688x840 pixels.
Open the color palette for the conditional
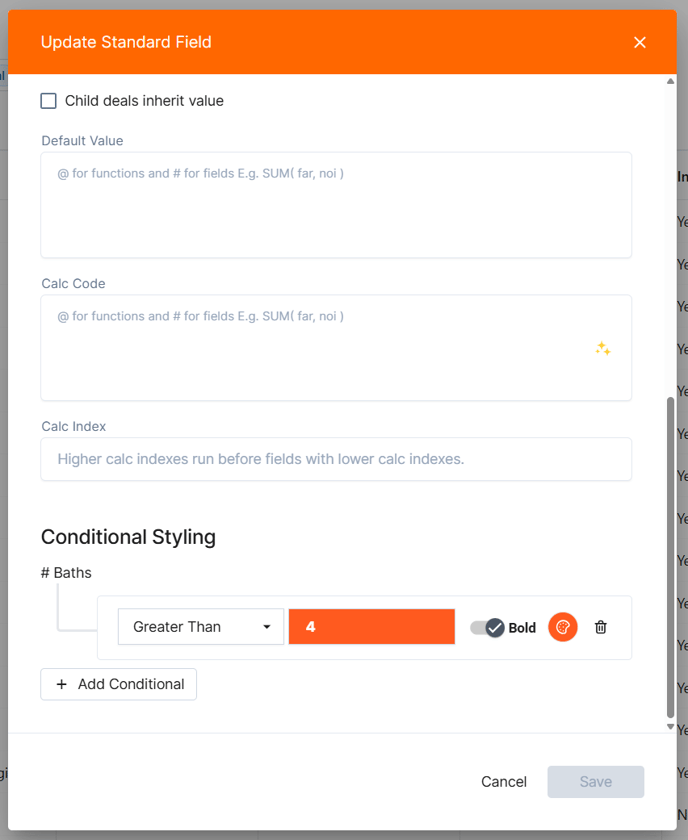pyautogui.click(x=563, y=627)
